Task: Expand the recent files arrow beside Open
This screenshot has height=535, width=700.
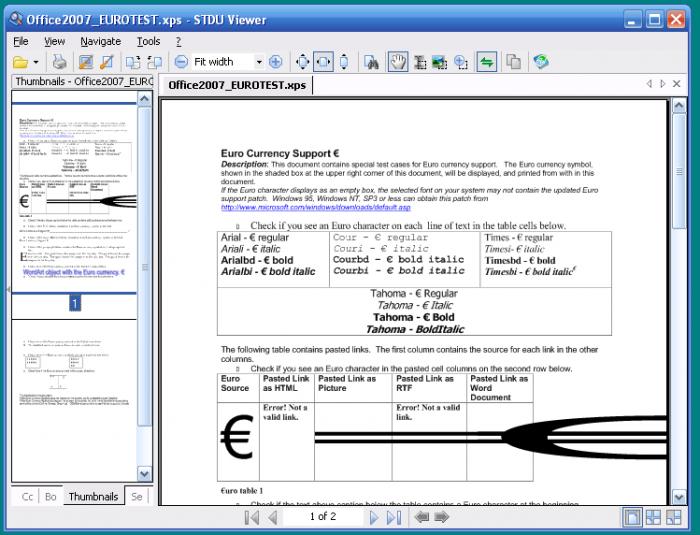Action: 36,62
